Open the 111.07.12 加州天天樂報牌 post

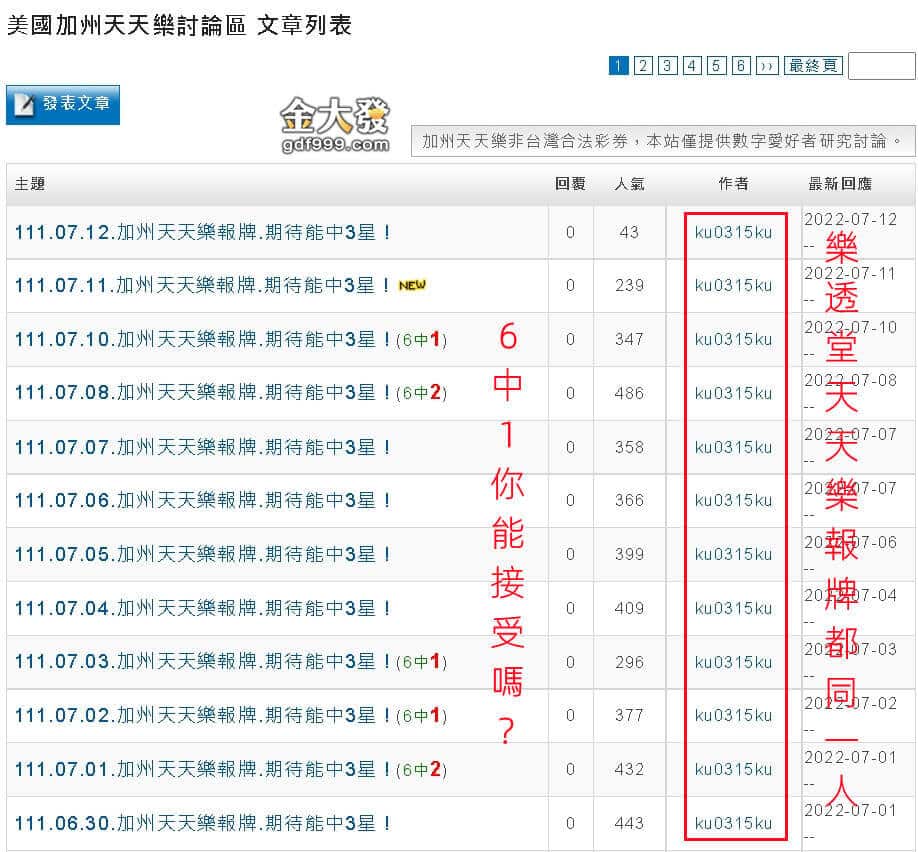[x=202, y=232]
